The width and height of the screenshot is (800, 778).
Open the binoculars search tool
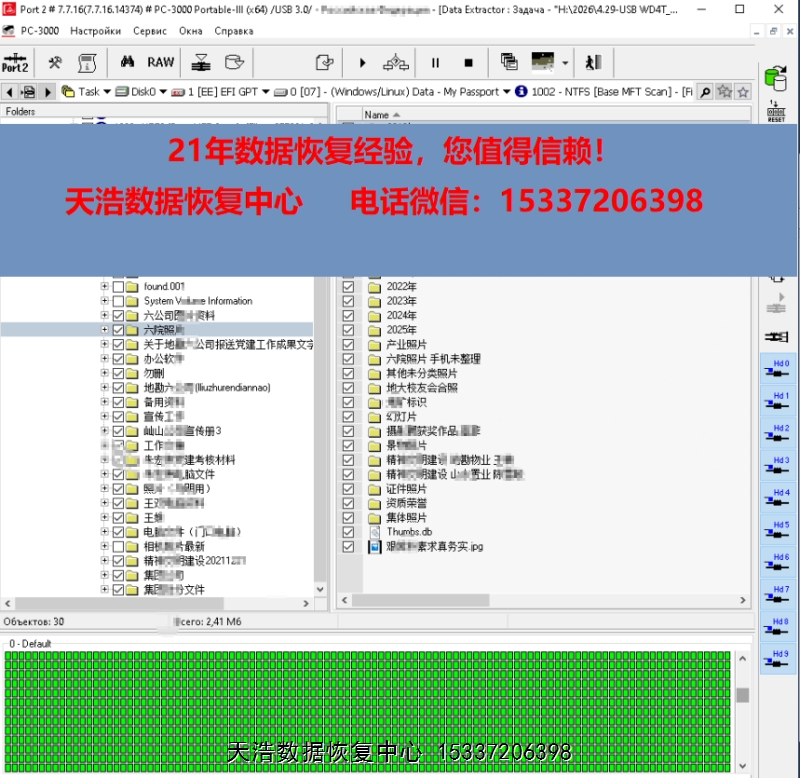point(127,62)
